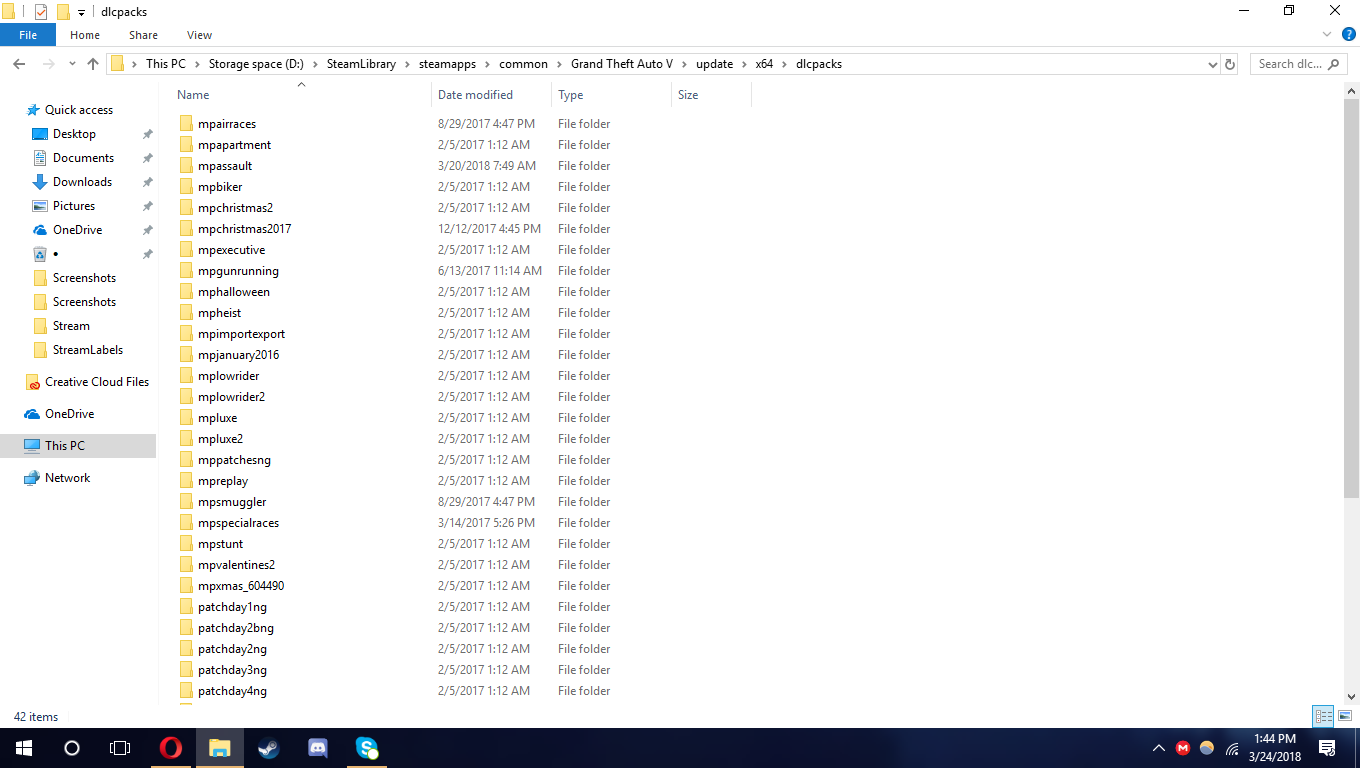The image size is (1360, 768).
Task: Click Grand Theft Auto V breadcrumb
Action: coord(622,64)
